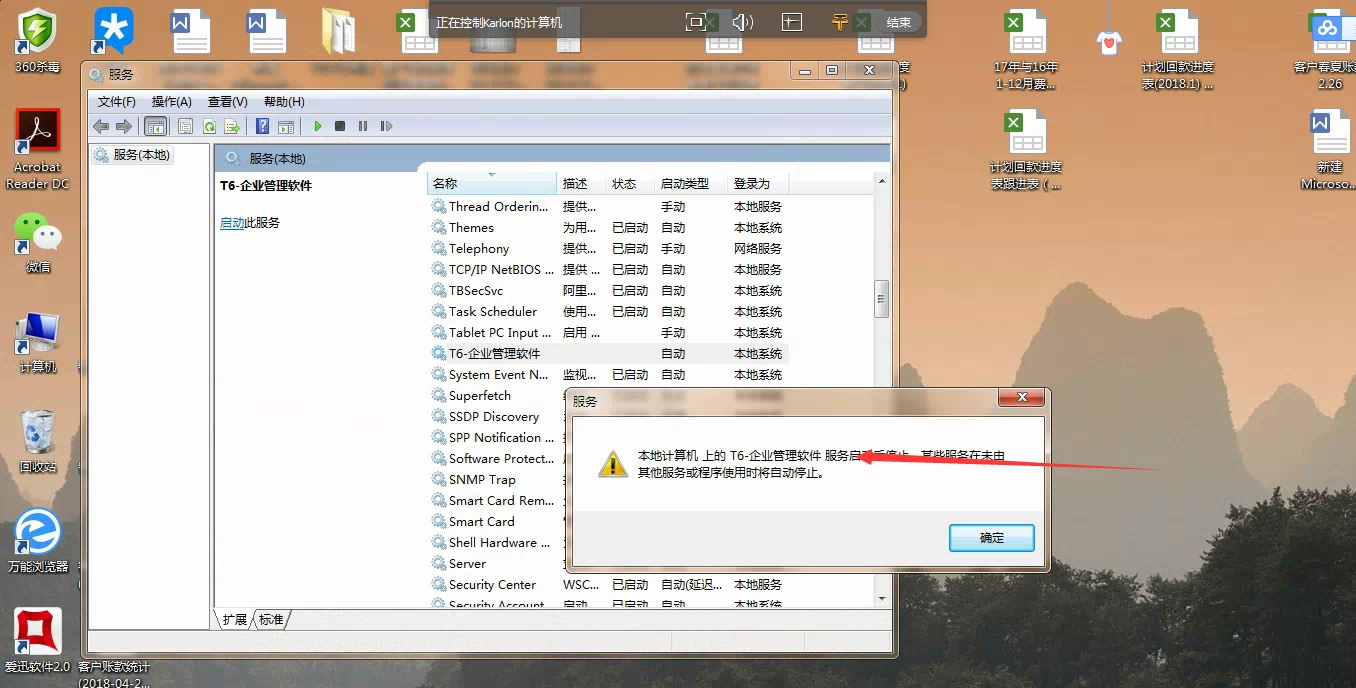Screen dimensions: 1356x688
Task: Click the Refresh toolbar icon
Action: (209, 126)
